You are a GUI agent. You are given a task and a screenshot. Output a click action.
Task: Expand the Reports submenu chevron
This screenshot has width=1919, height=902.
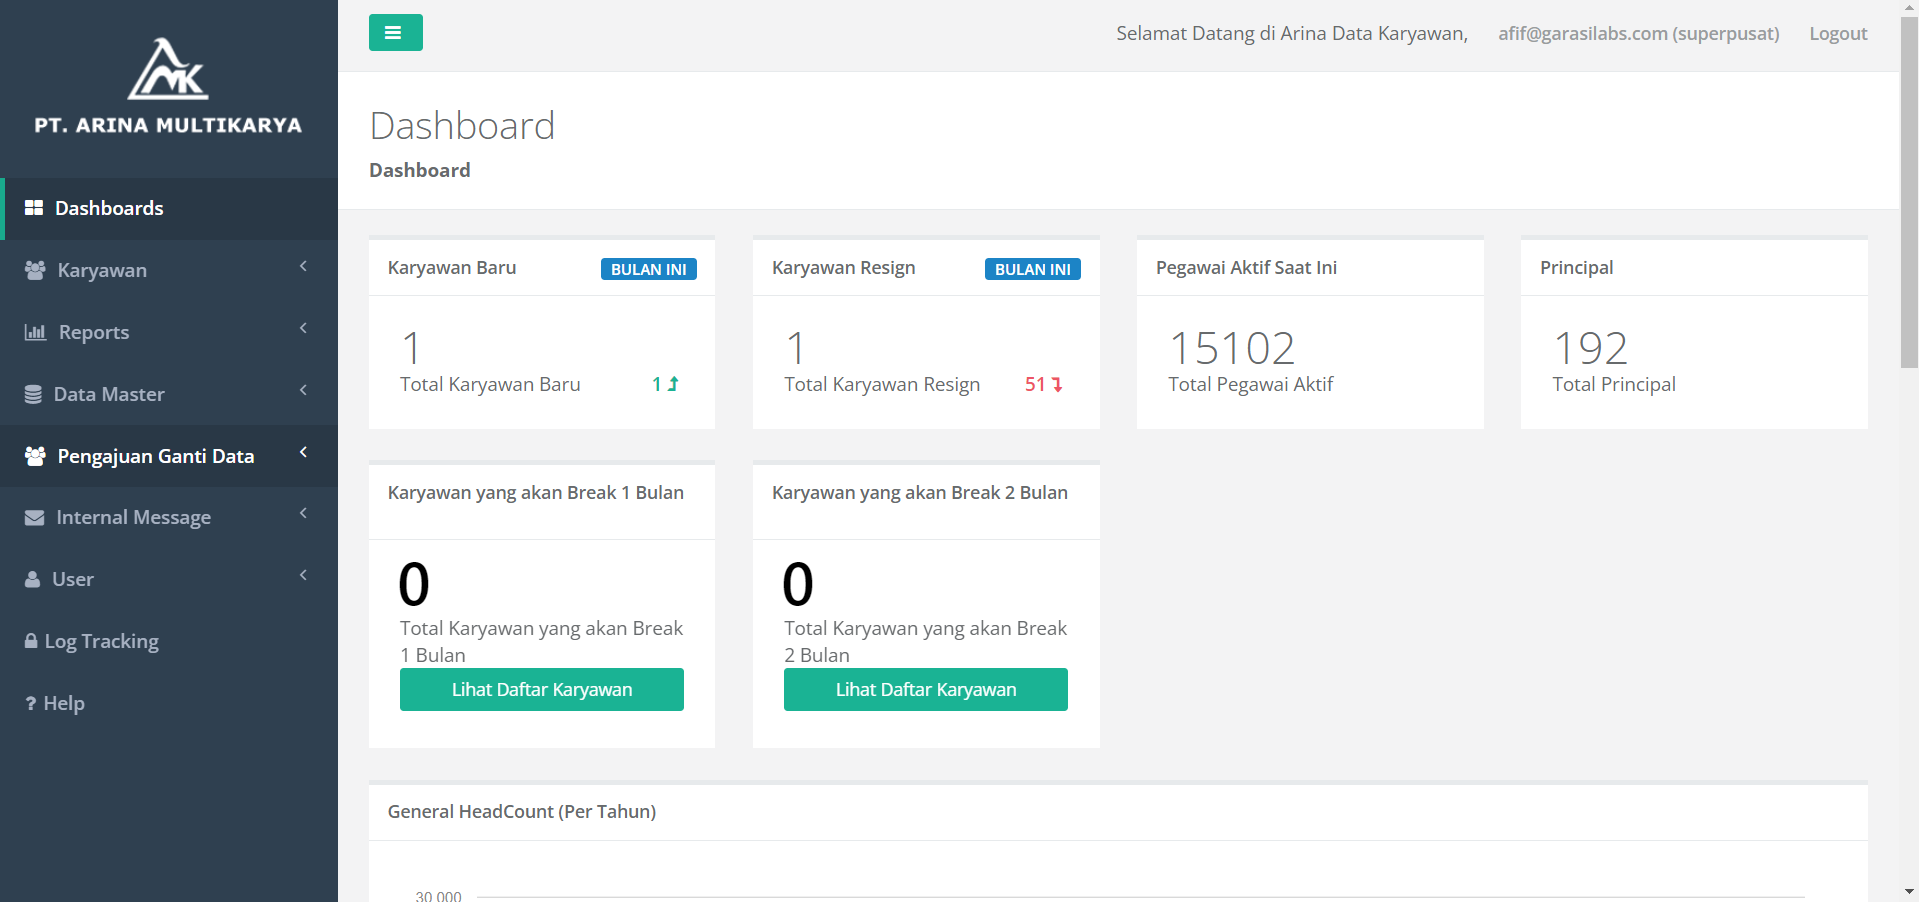(303, 328)
